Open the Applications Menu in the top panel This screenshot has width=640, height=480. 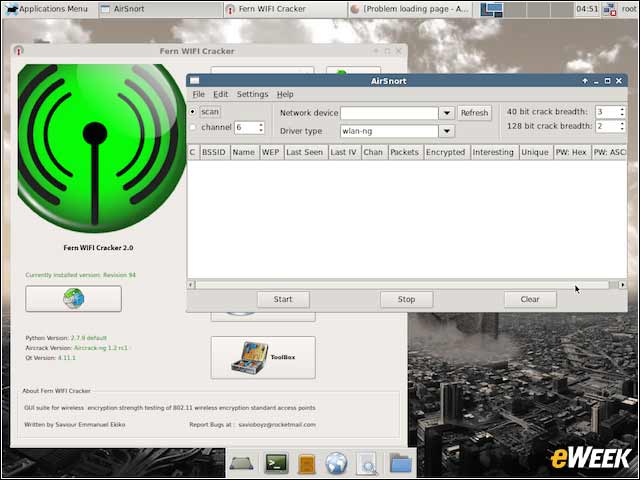(47, 9)
